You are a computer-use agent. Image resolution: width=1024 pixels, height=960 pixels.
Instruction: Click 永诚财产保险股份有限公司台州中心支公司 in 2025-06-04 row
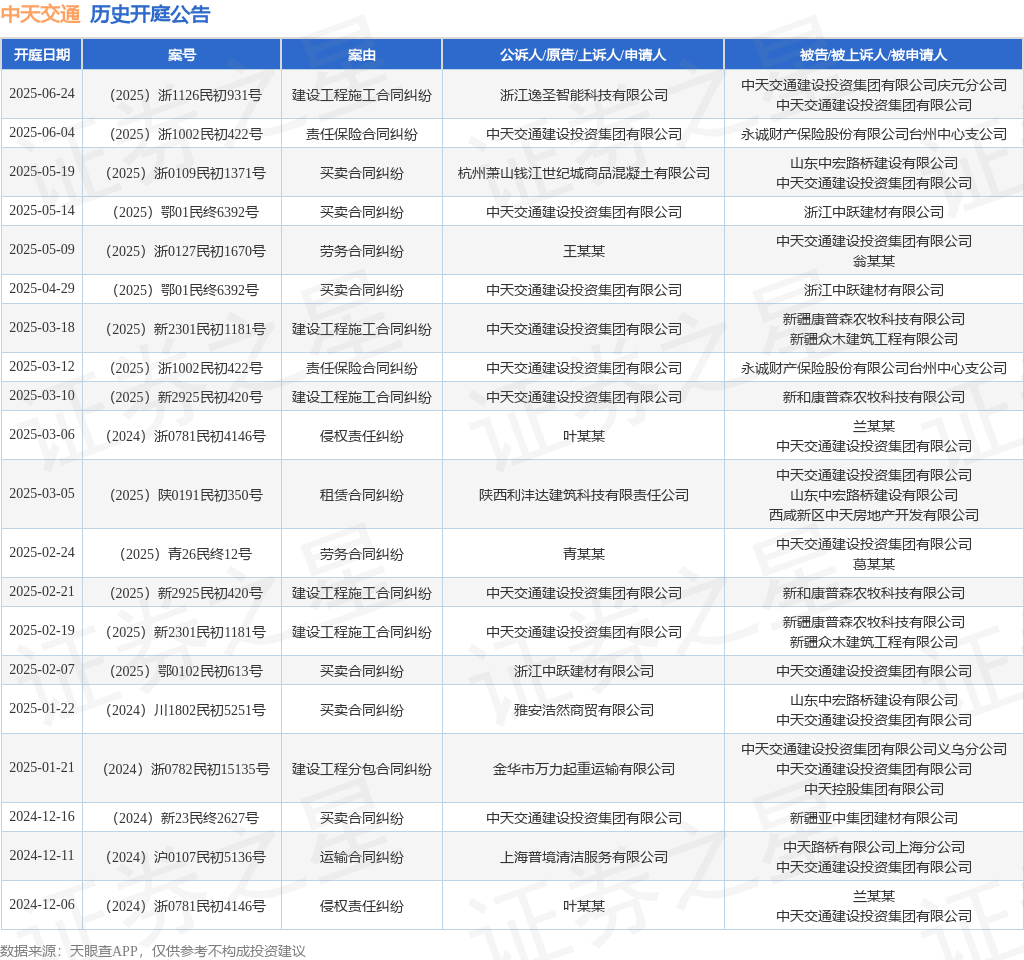[x=874, y=134]
